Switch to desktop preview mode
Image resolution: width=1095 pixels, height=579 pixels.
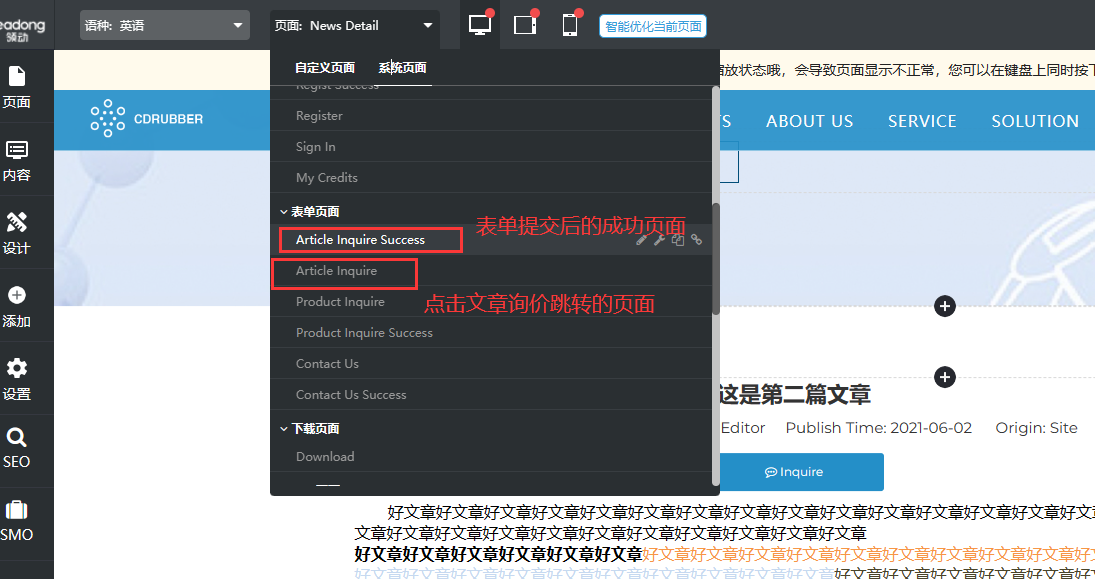(x=481, y=25)
